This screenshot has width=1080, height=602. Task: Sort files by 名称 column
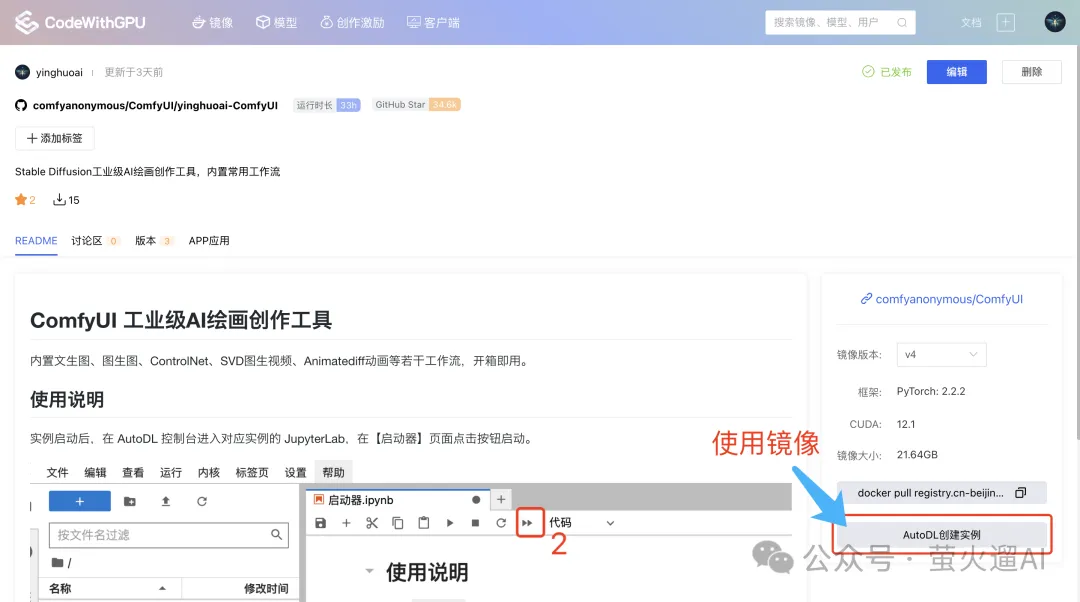[x=109, y=588]
